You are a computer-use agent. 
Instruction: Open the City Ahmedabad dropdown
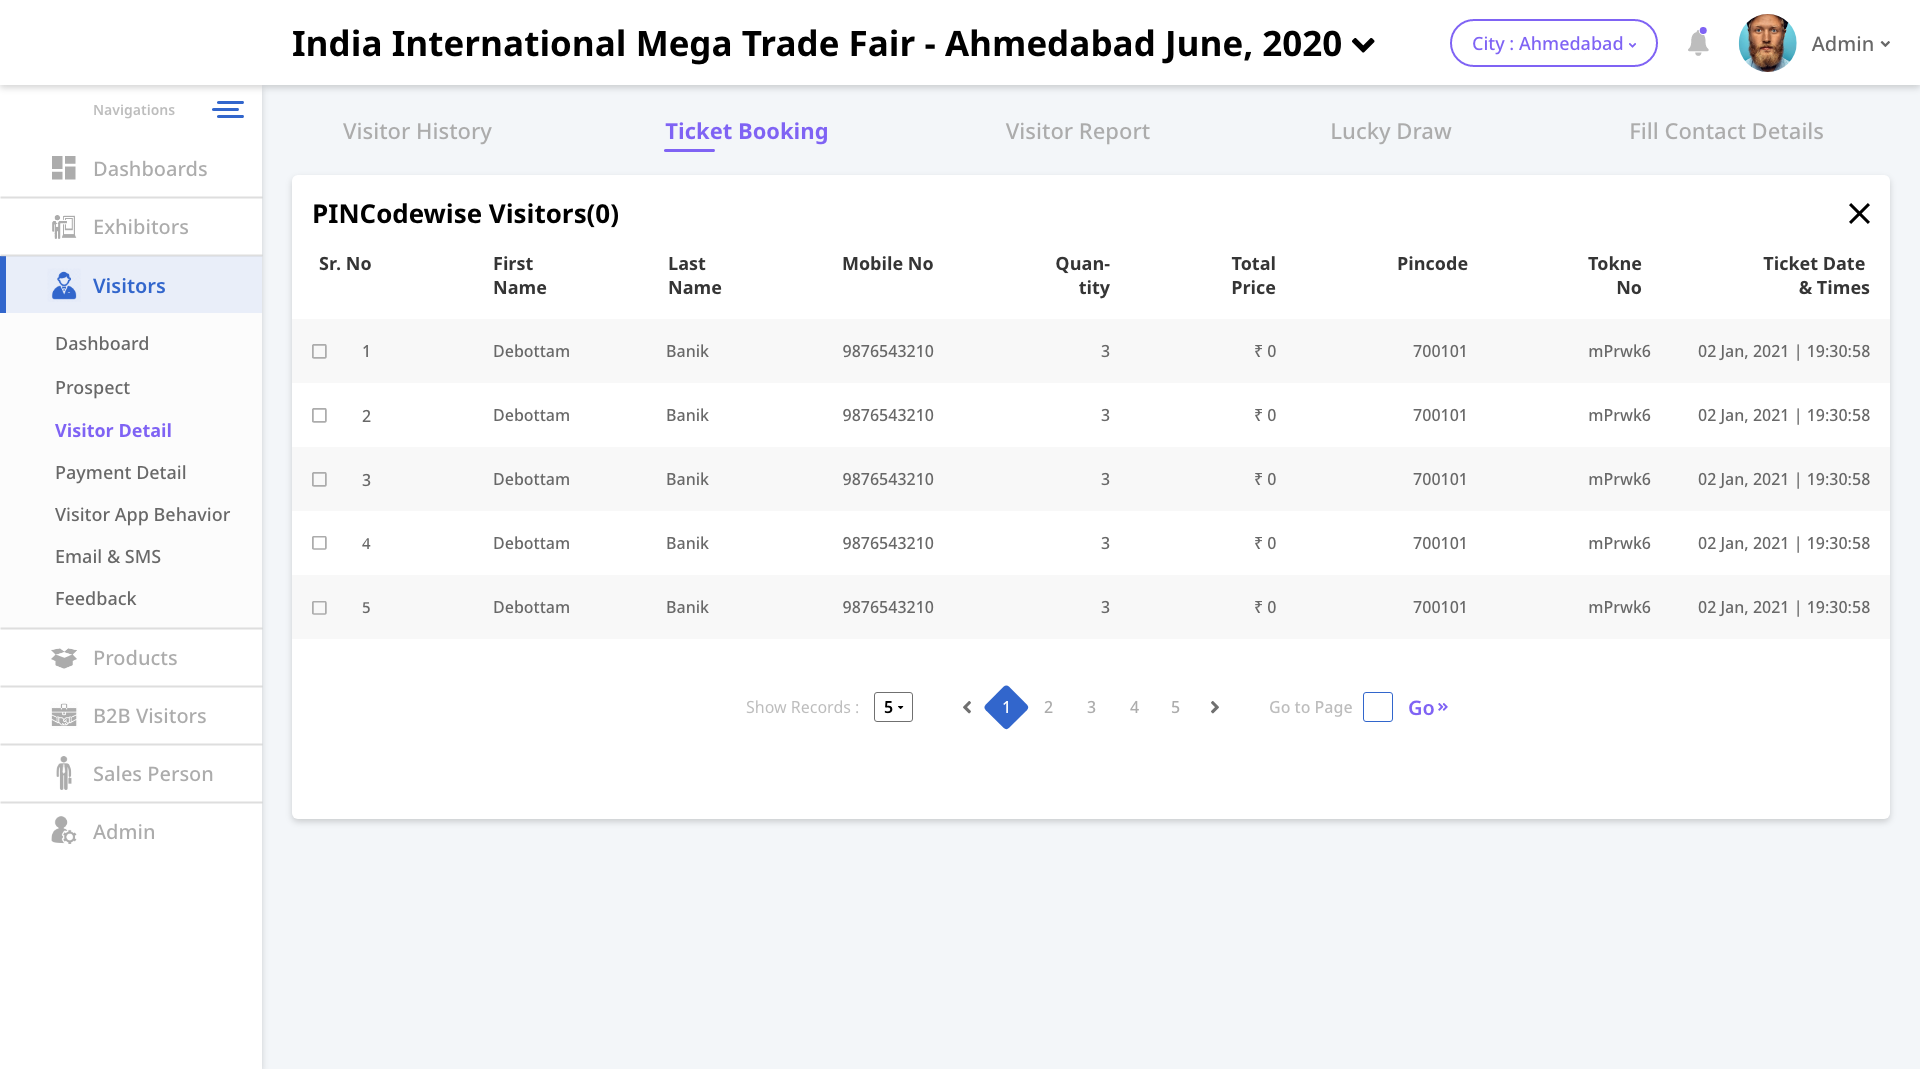pyautogui.click(x=1553, y=44)
